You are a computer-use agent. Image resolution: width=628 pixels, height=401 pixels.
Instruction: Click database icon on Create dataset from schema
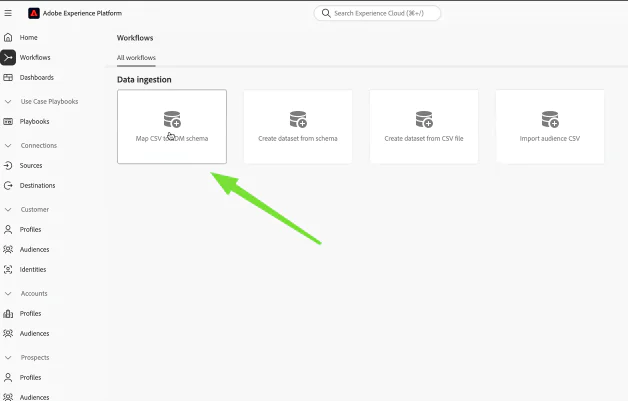click(x=298, y=119)
